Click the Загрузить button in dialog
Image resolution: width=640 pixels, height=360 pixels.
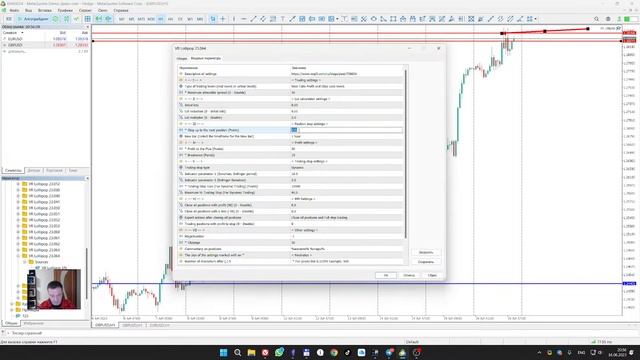pos(426,252)
